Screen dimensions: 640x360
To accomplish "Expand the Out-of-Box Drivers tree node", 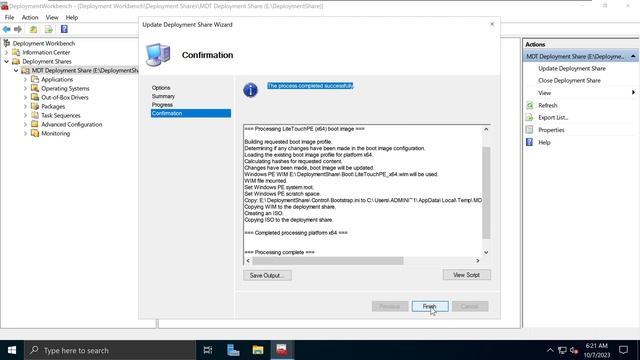I will point(25,97).
